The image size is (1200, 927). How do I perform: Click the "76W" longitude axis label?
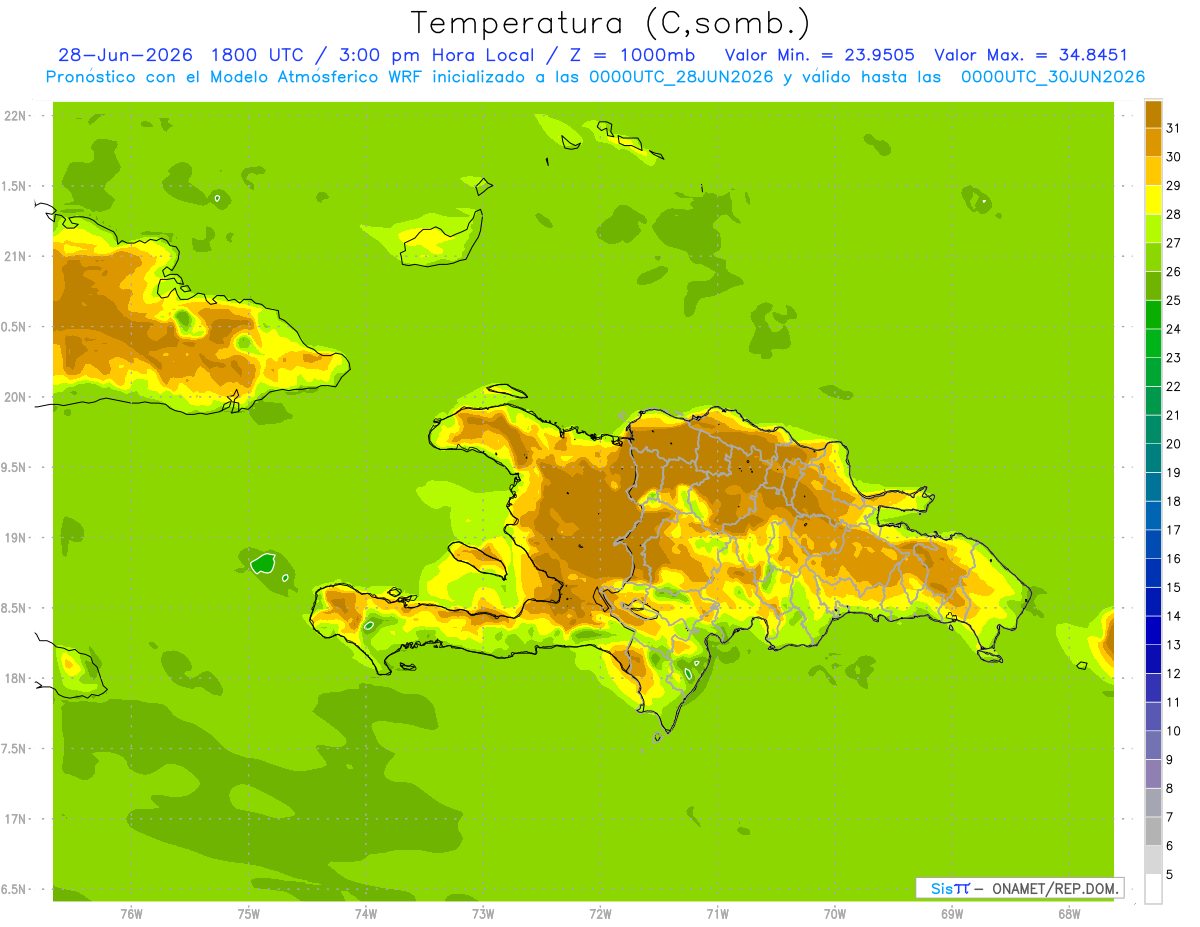(131, 914)
